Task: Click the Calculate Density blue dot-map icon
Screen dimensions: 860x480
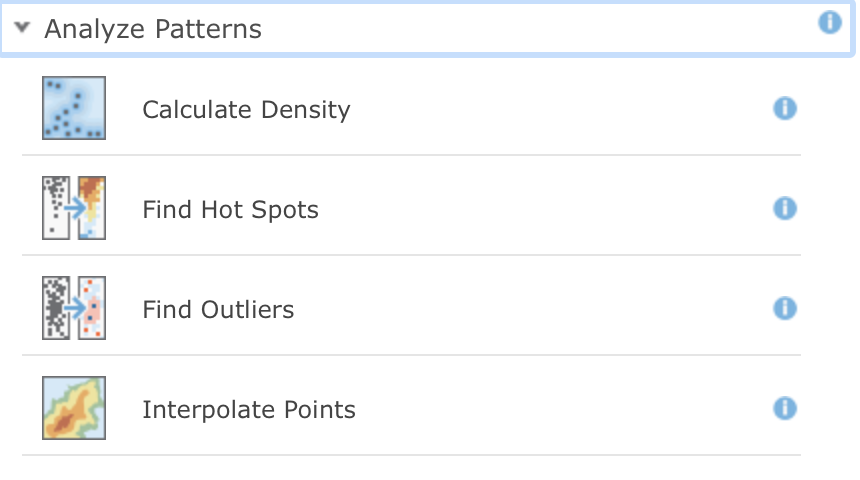Action: point(74,108)
